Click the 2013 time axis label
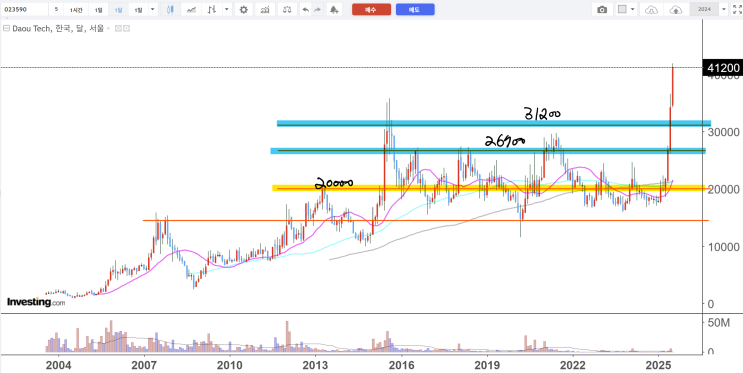The width and height of the screenshot is (743, 373). [x=316, y=366]
